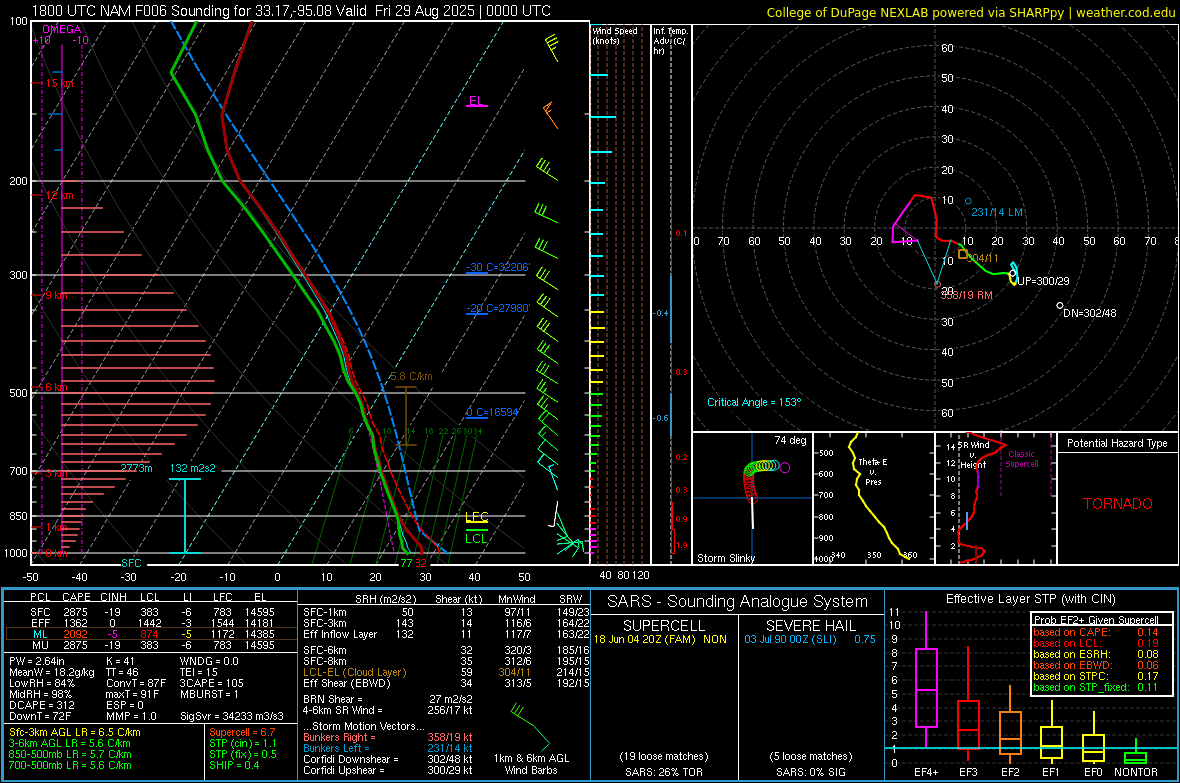1180x783 pixels.
Task: Click the 5.8 C/km lapse rate annotation
Action: click(x=411, y=376)
